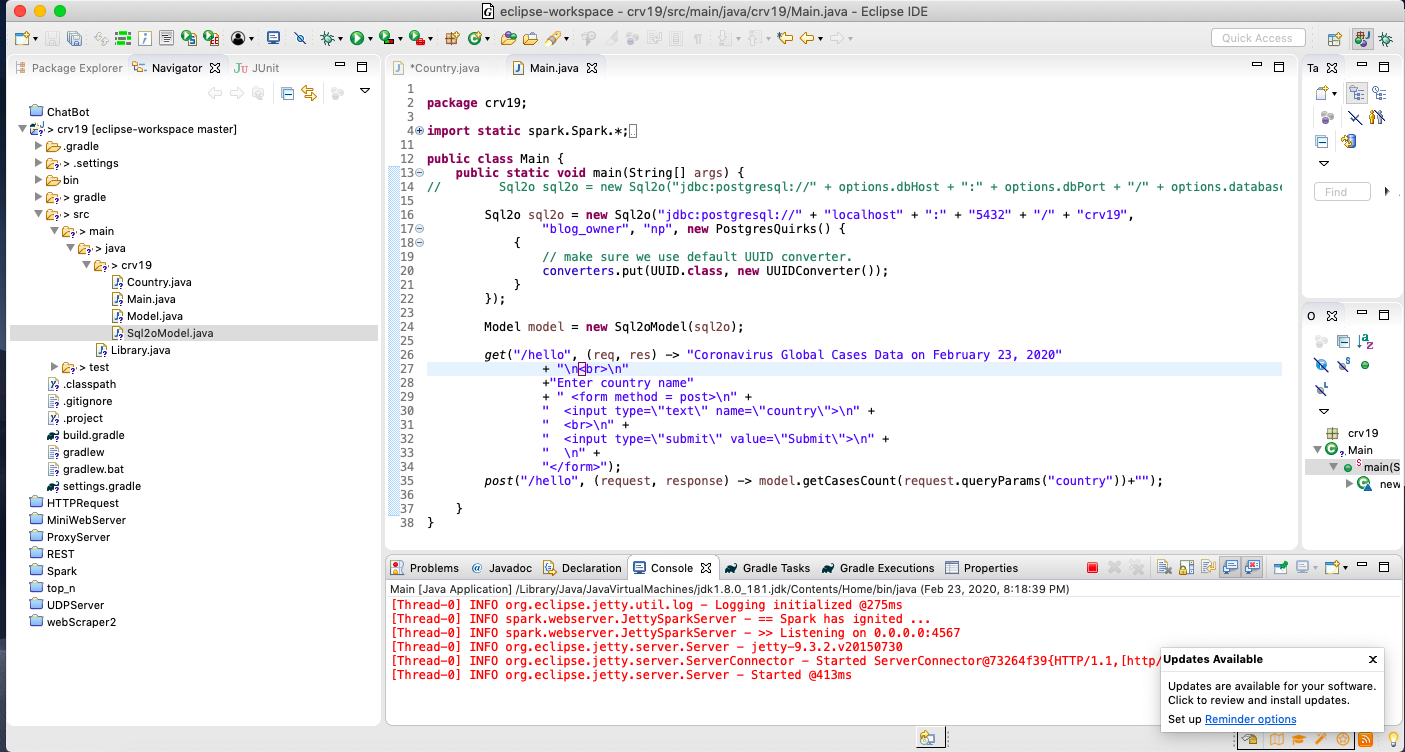The image size is (1405, 752).
Task: Collapse the src folder in Navigator
Action: coord(38,214)
